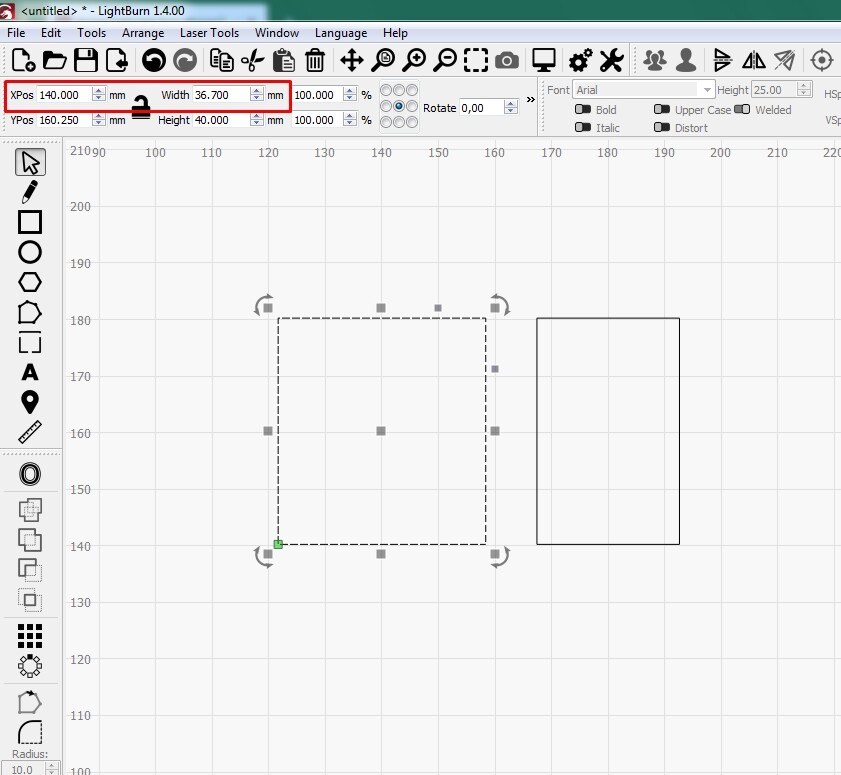Activate the Text creation tool
841x775 pixels.
pyautogui.click(x=30, y=372)
